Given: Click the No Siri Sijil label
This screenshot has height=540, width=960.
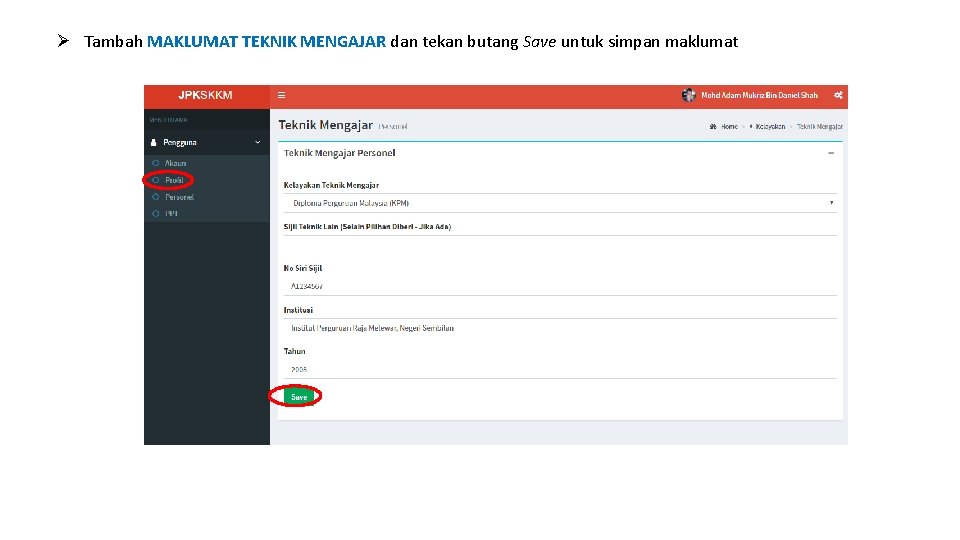Looking at the screenshot, I should point(302,268).
